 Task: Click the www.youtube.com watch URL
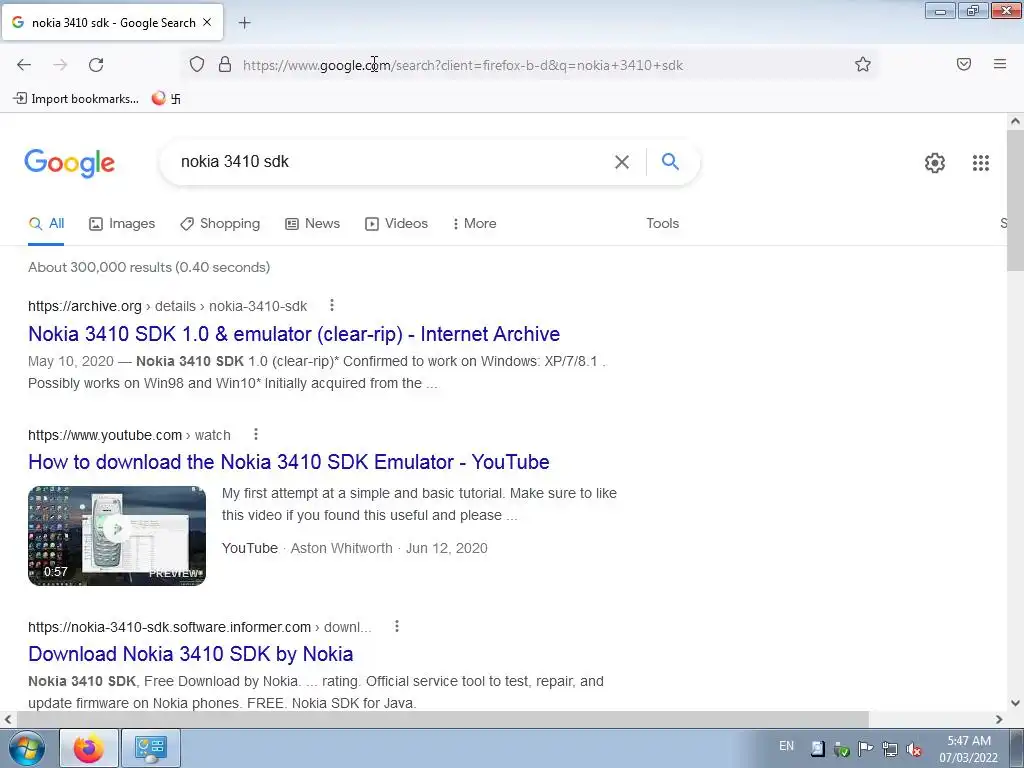pyautogui.click(x=129, y=435)
